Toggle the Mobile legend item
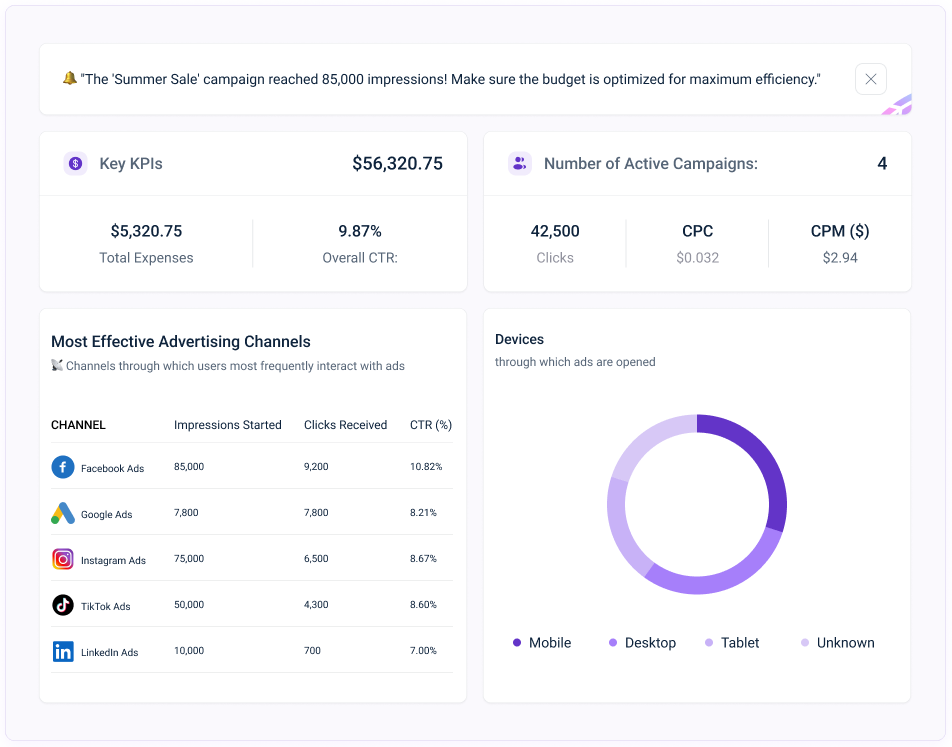Viewport: 952px width, 747px height. (x=541, y=643)
